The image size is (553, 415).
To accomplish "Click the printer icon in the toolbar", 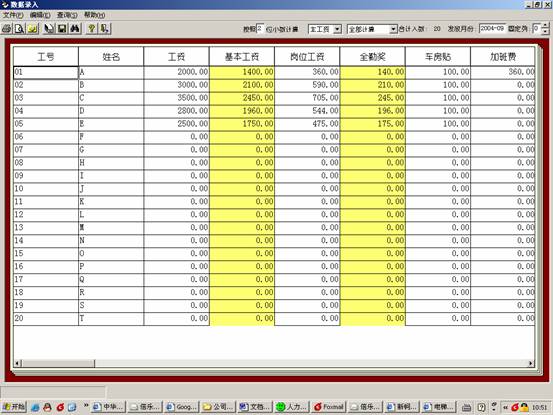I will coord(6,29).
